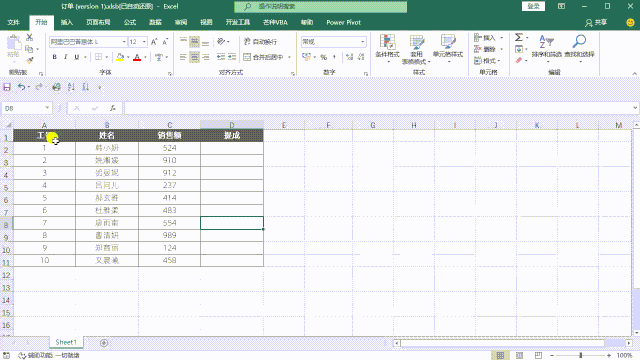640x360 pixels.
Task: Switch to the Power Pivot tab
Action: 343,22
